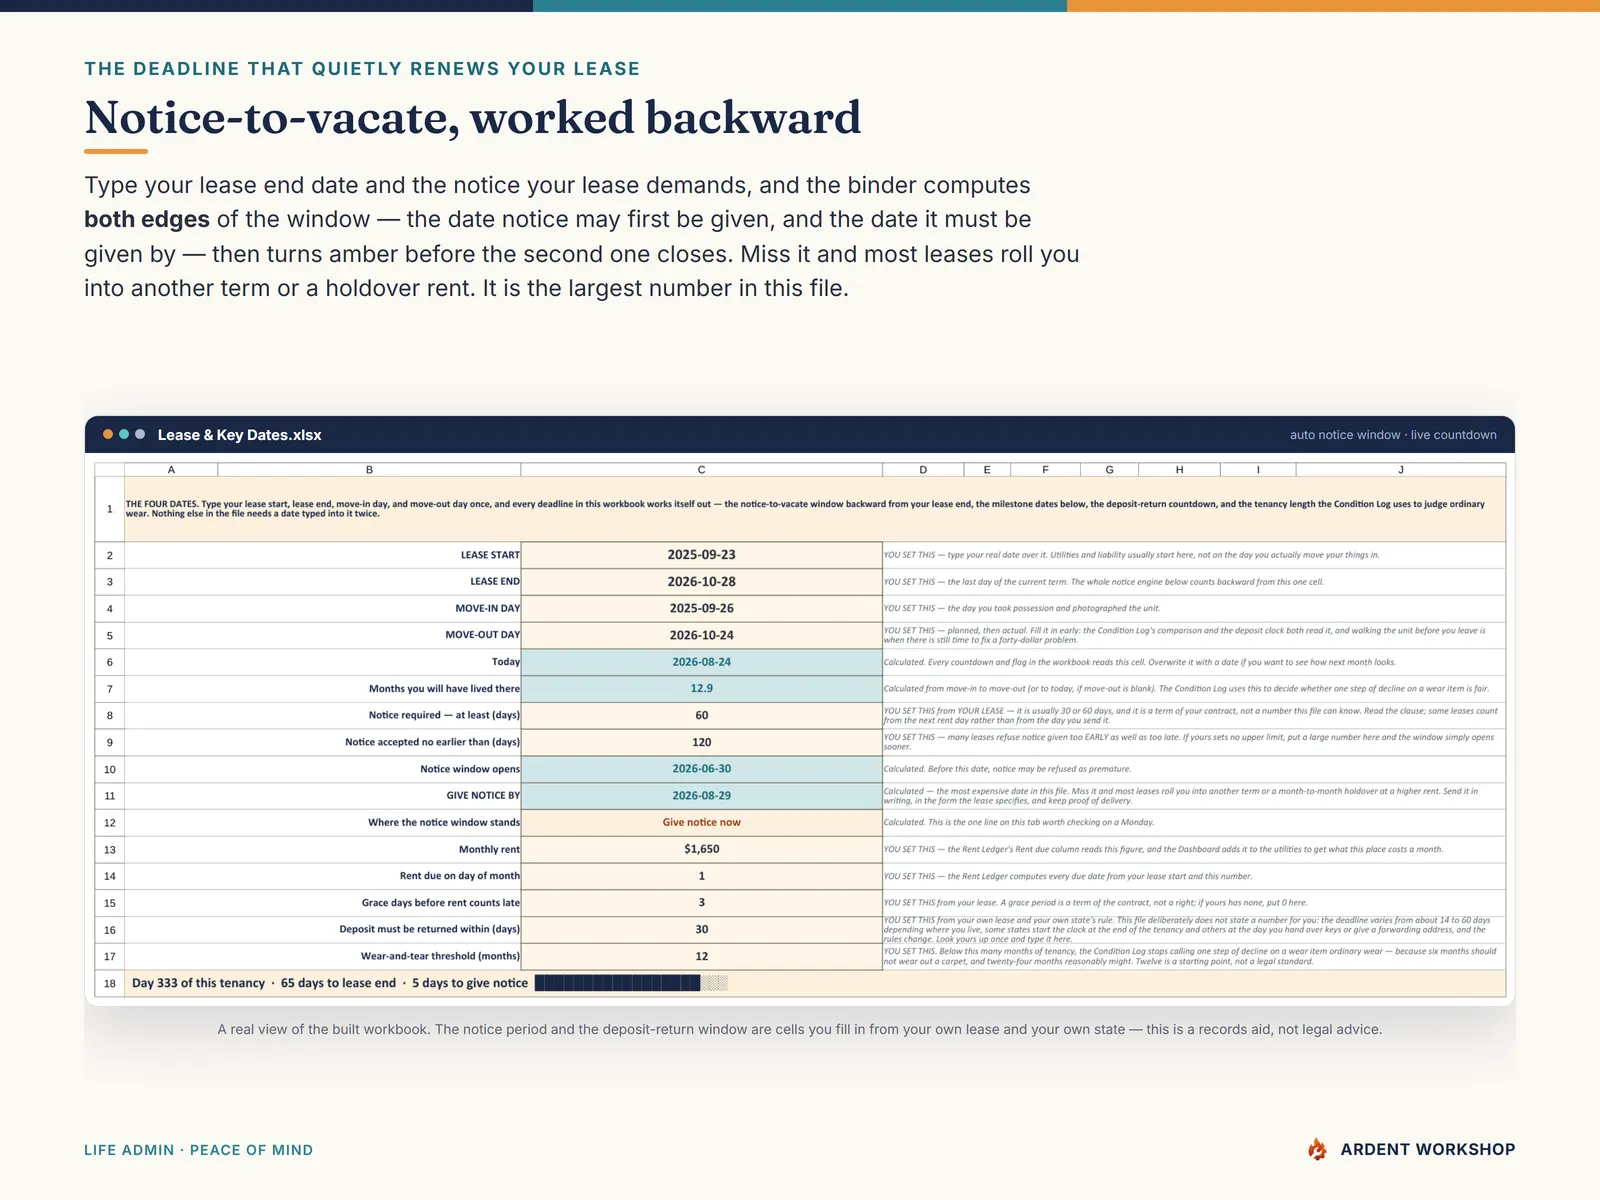Select column F header
The width and height of the screenshot is (1600, 1200).
coord(1045,469)
